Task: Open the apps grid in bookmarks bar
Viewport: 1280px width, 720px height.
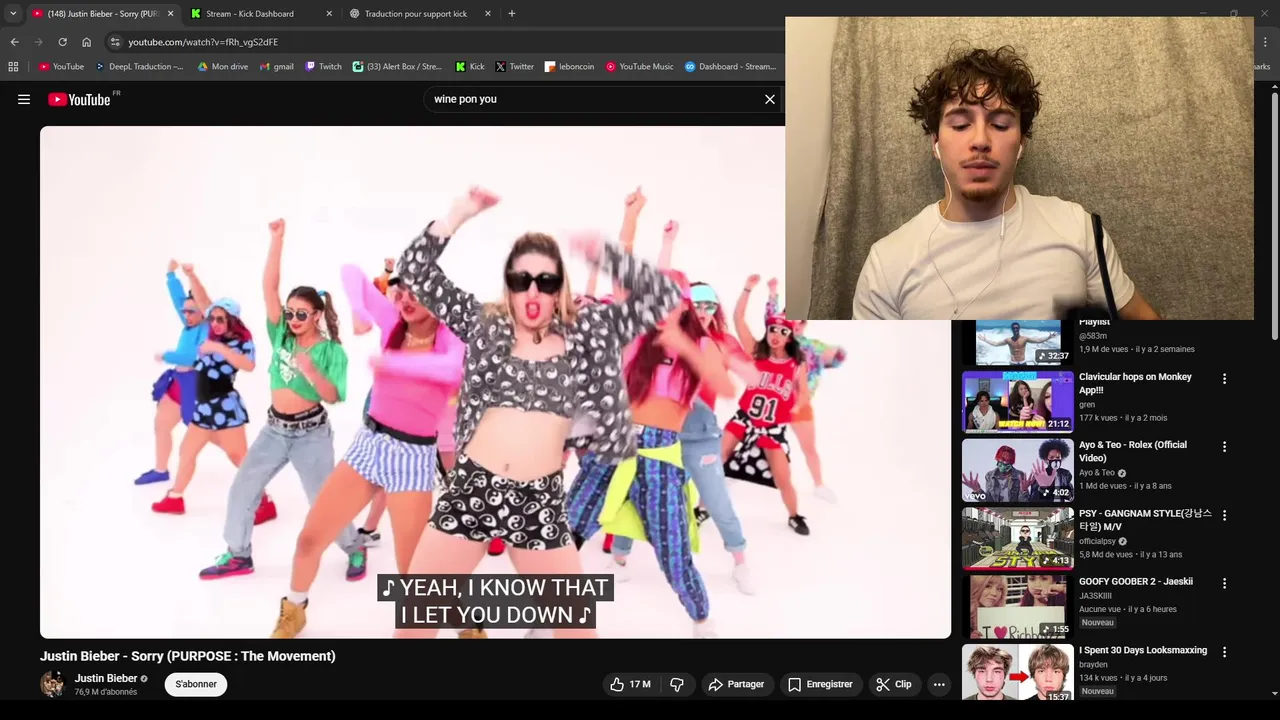Action: [13, 67]
